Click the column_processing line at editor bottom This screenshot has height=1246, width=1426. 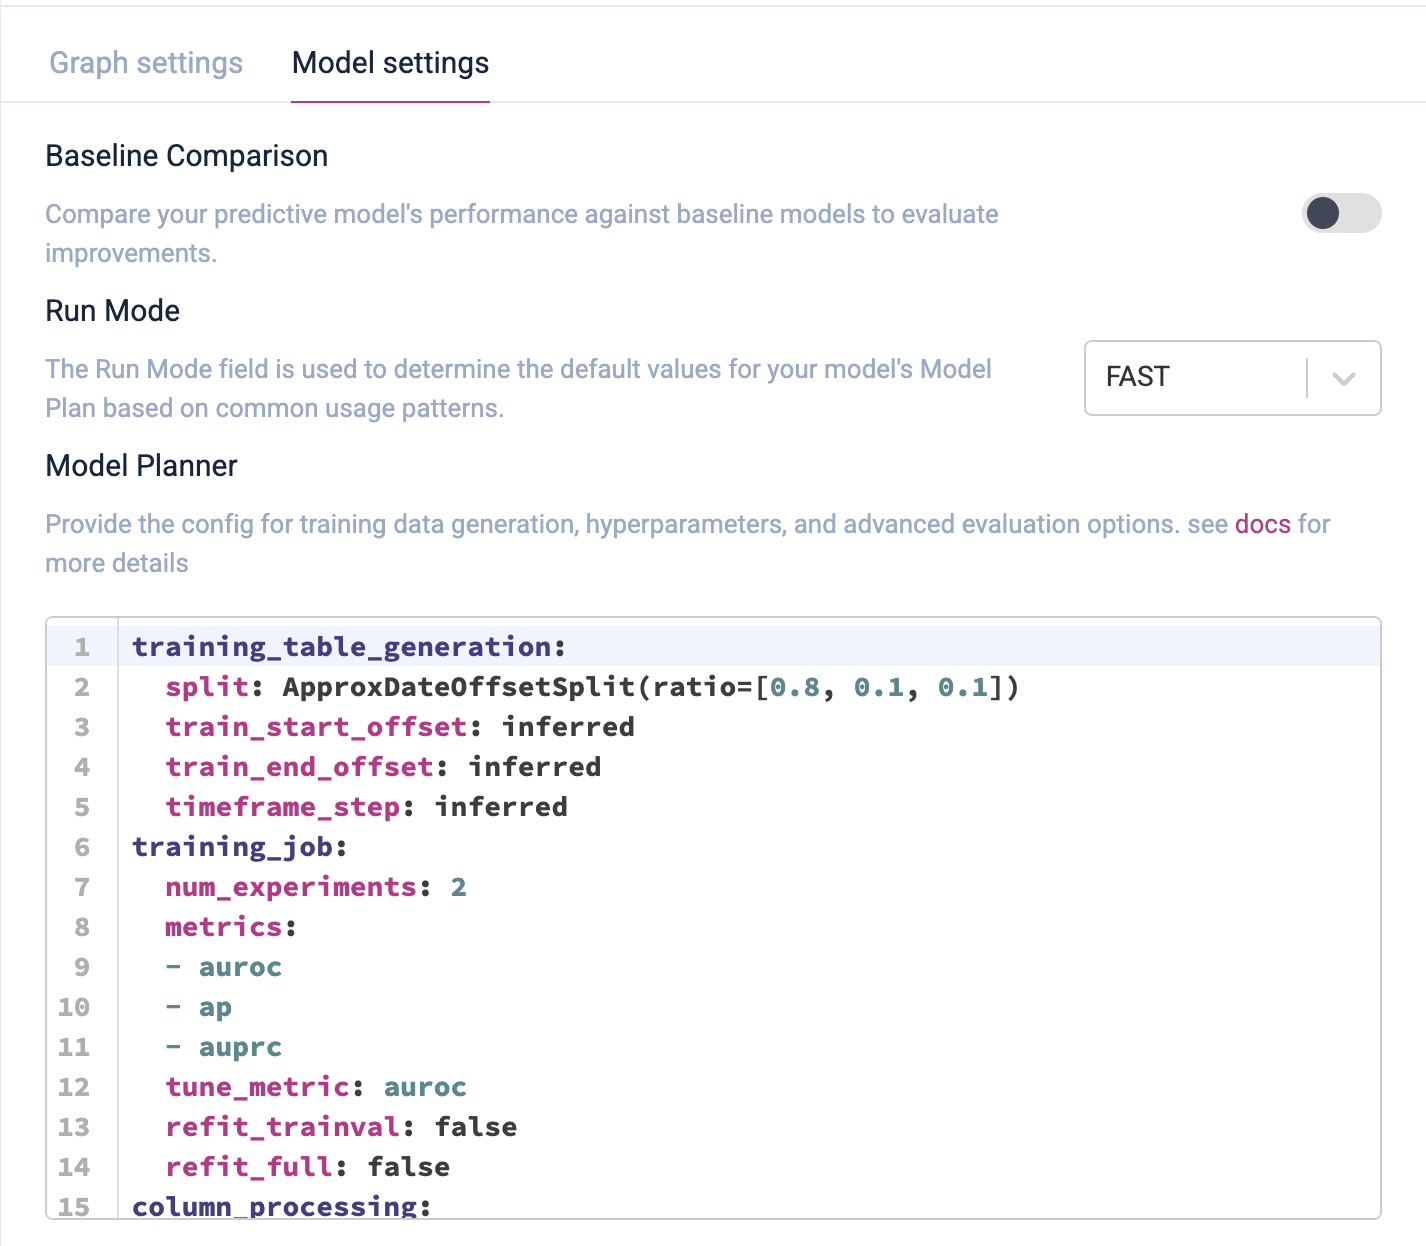pyautogui.click(x=281, y=1206)
